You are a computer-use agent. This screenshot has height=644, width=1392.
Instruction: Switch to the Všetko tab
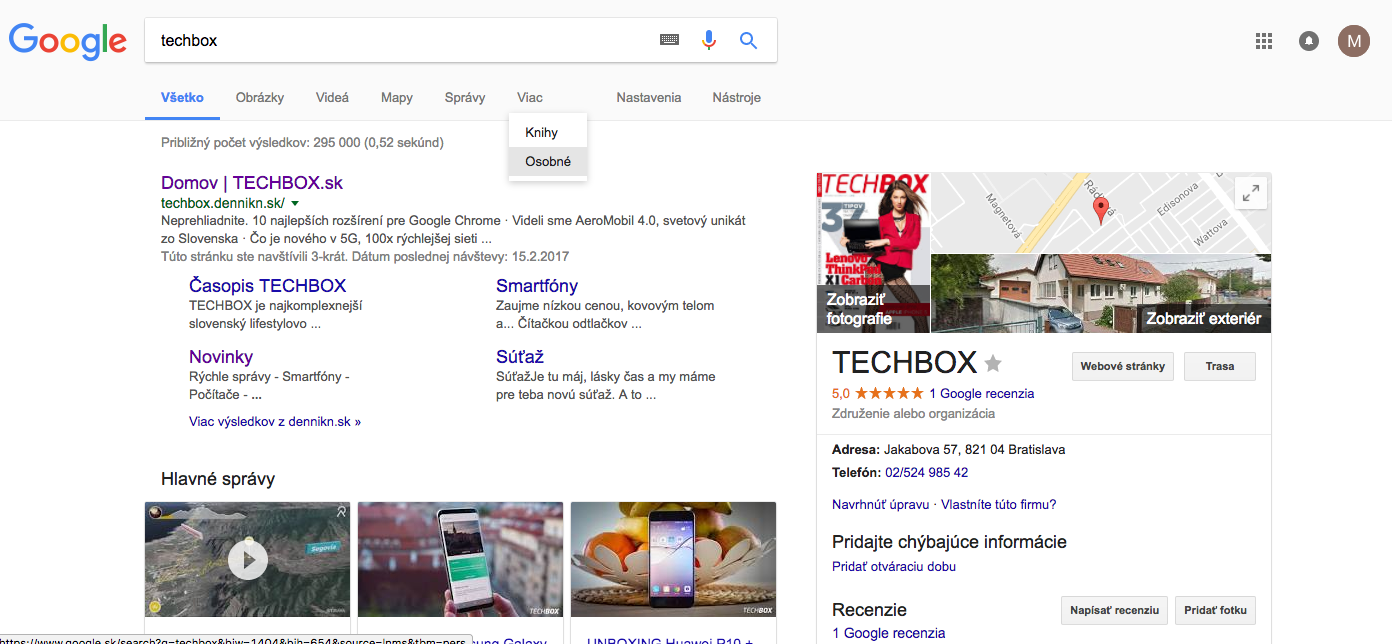point(182,98)
